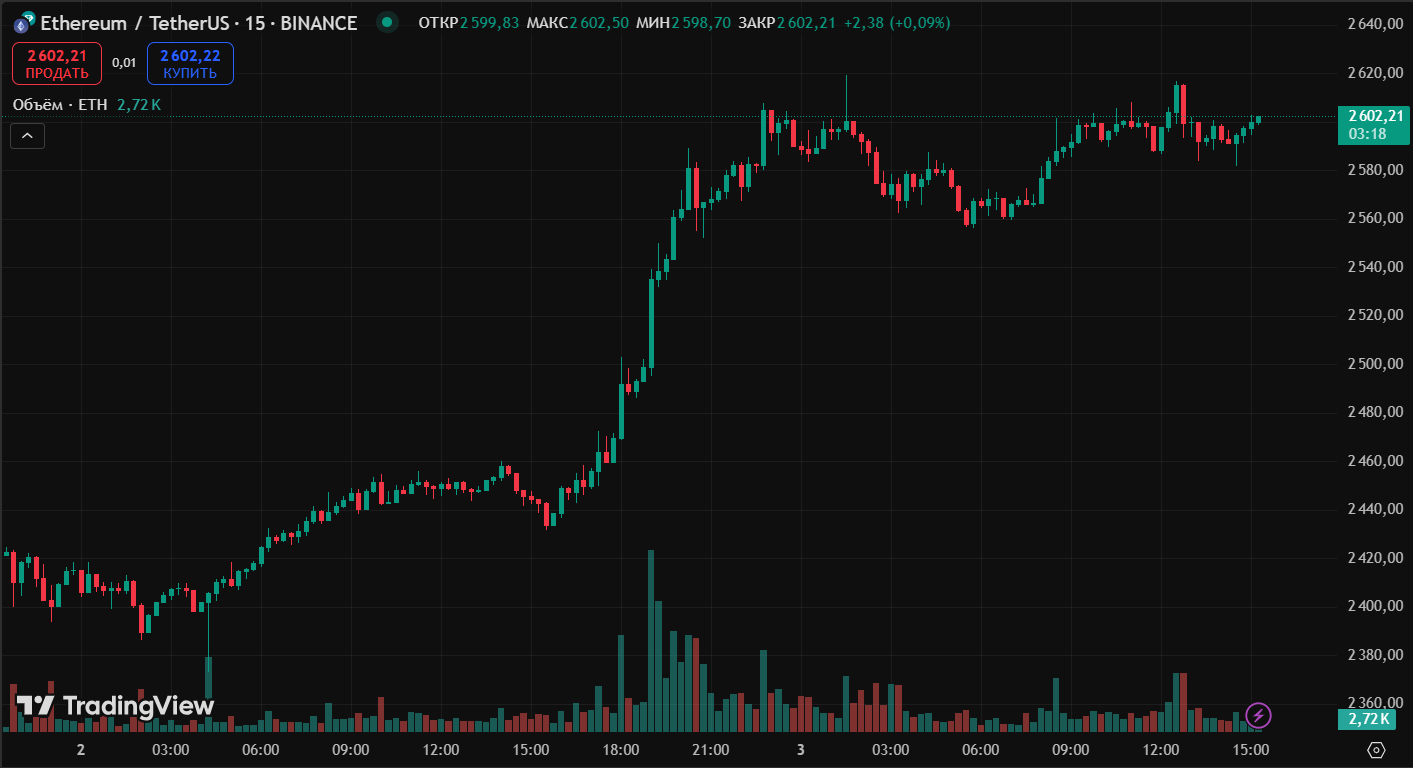Click the 2 620,00 price axis label
This screenshot has width=1413, height=768.
1375,73
